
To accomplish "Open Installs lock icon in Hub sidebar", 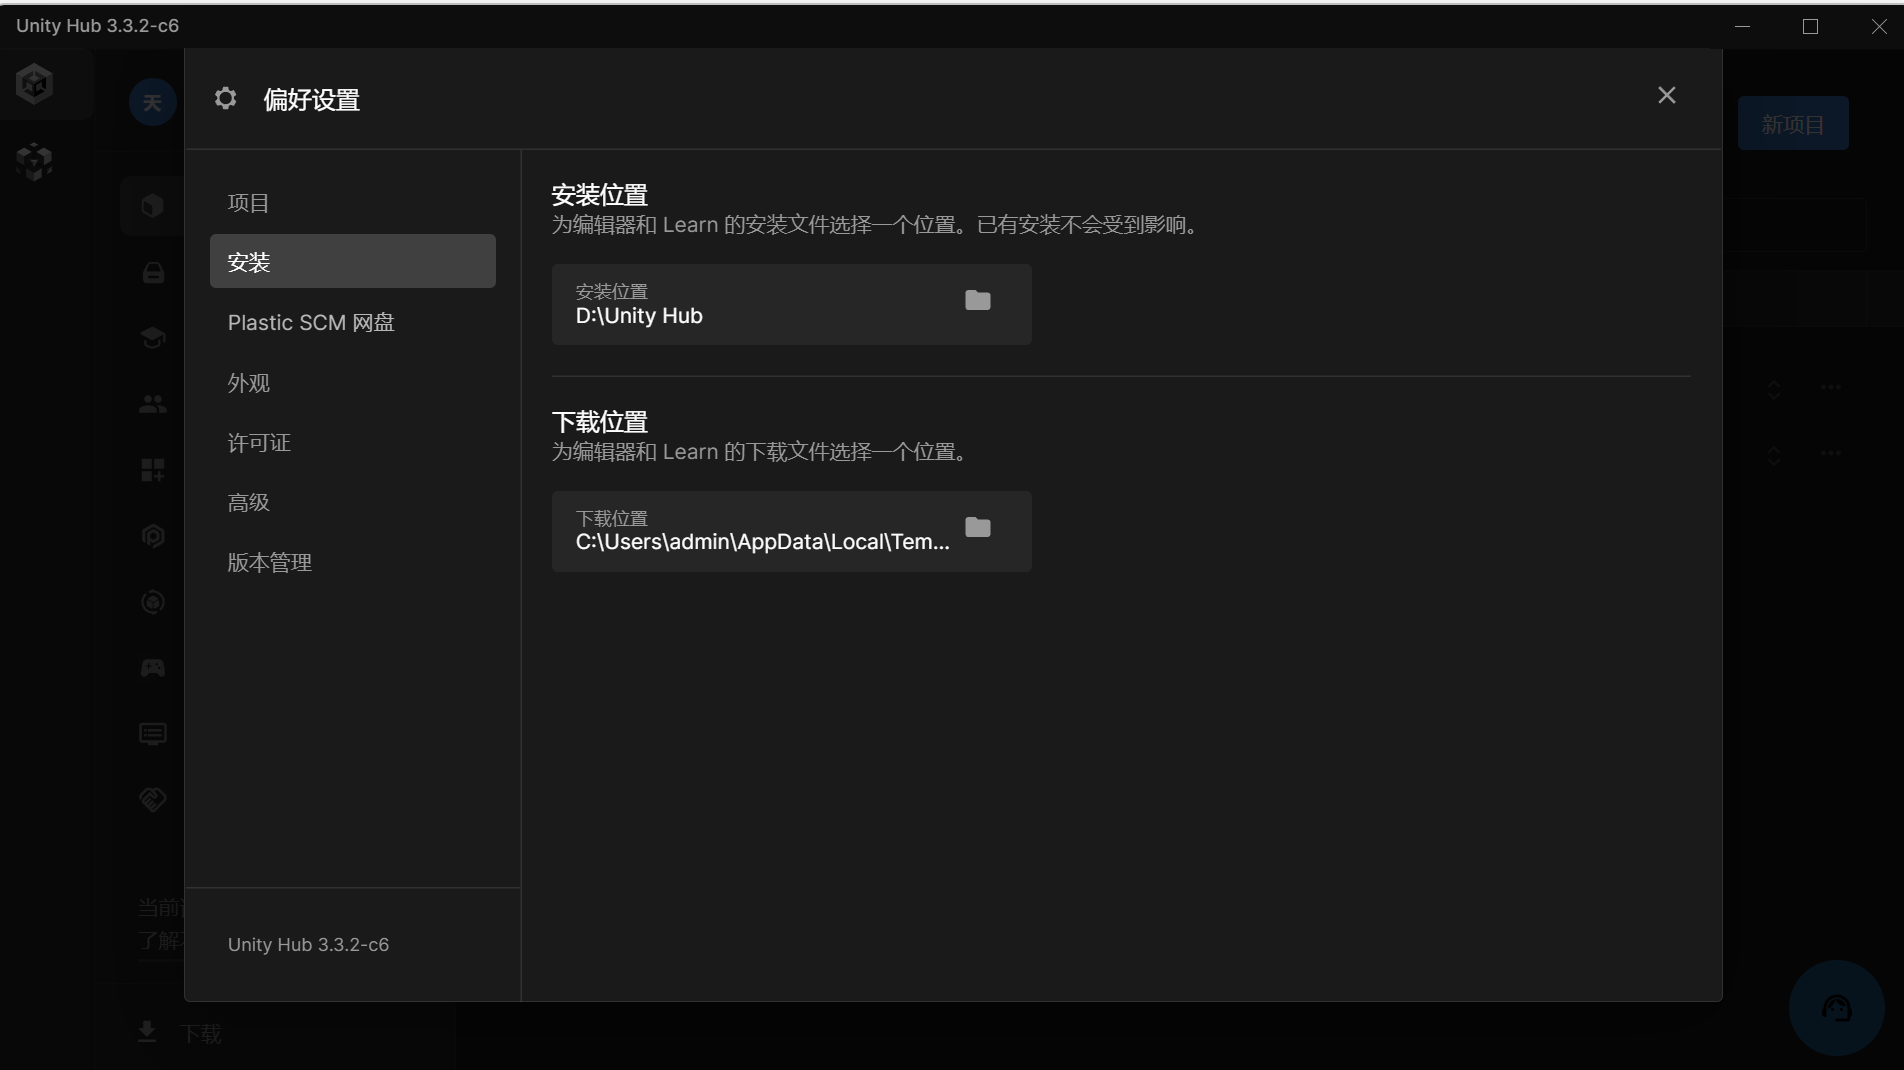I will tap(153, 272).
